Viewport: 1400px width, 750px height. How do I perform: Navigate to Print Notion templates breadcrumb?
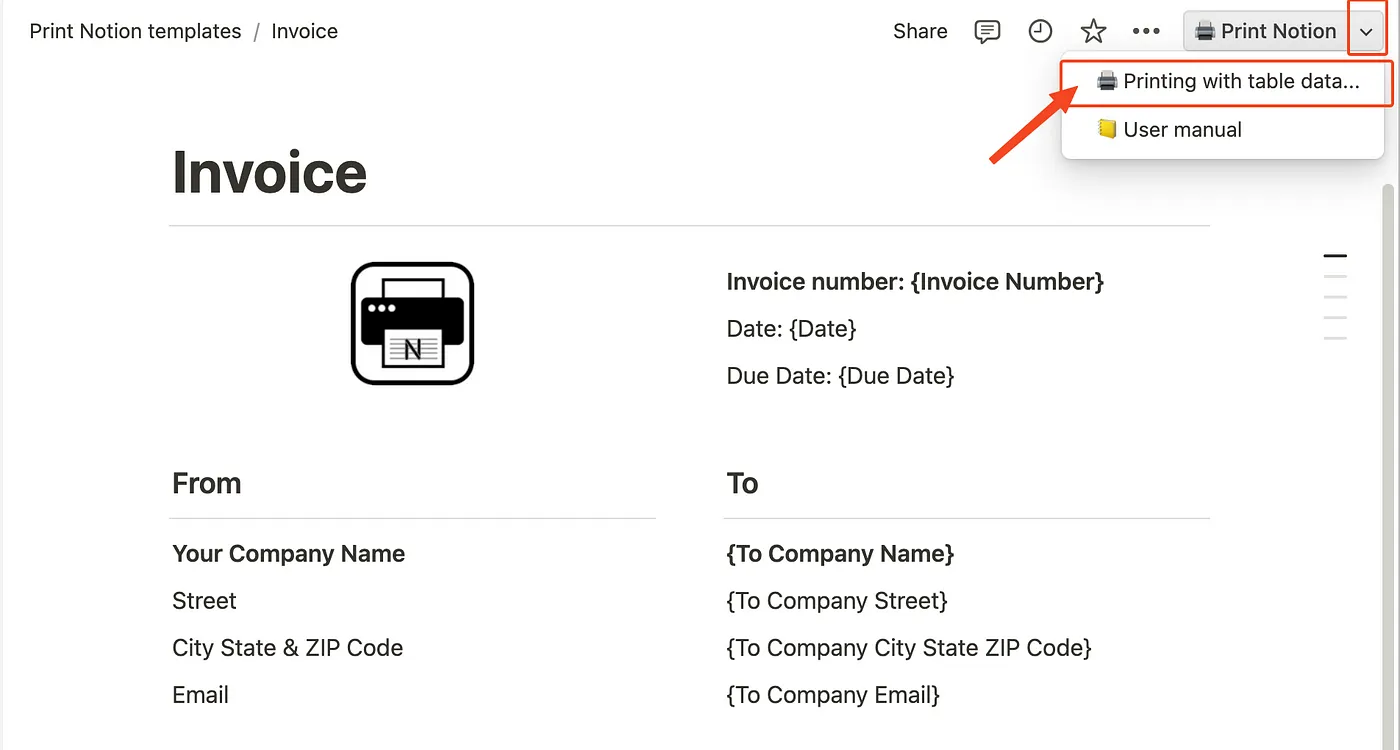(135, 31)
